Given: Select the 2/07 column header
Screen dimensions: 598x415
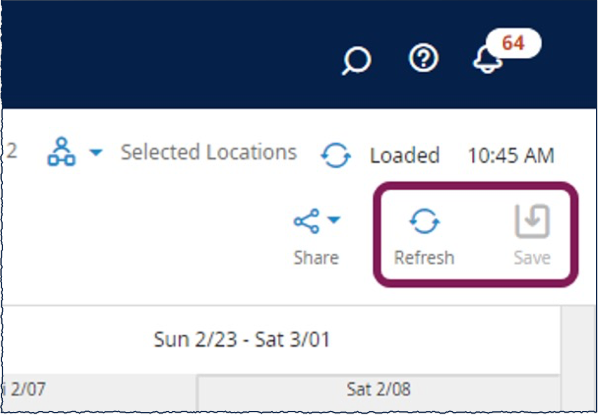Looking at the screenshot, I should click(24, 390).
